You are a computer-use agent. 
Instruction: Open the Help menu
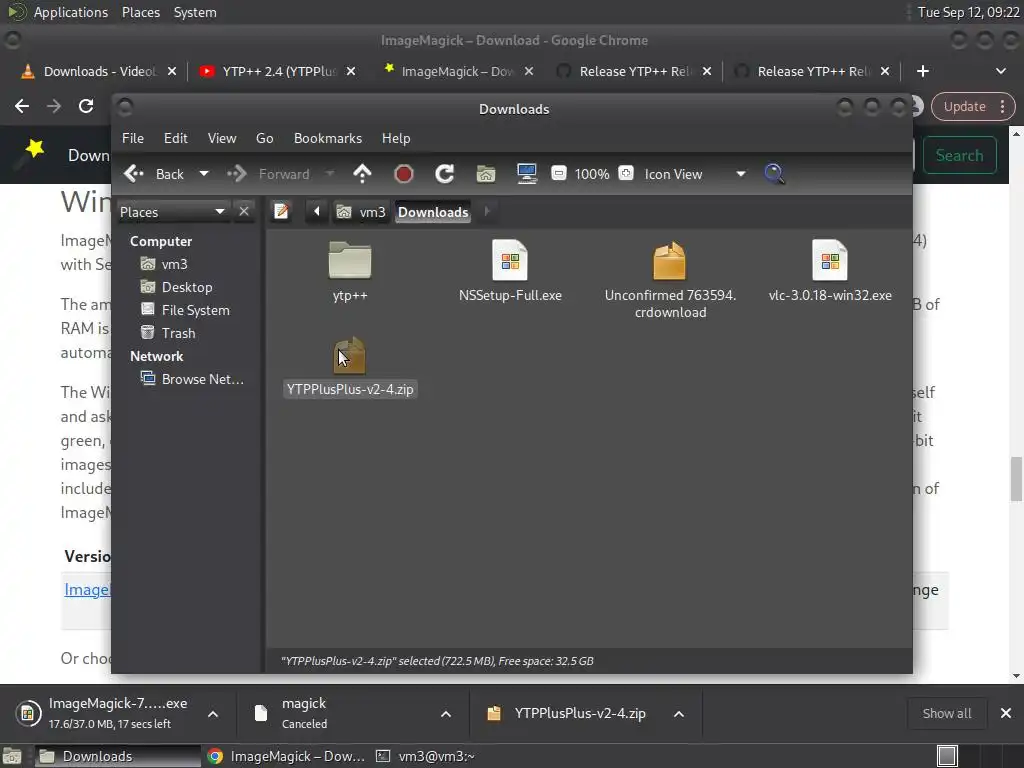point(396,138)
